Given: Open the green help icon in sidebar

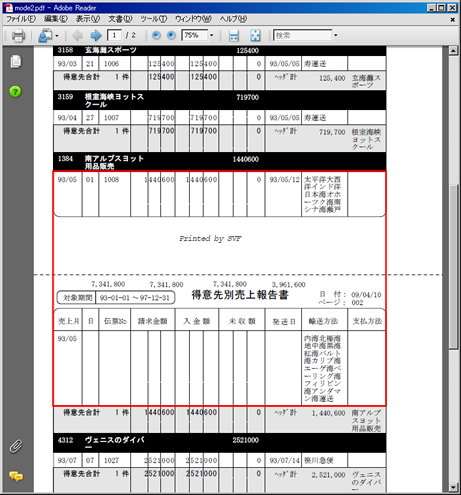Looking at the screenshot, I should point(15,91).
